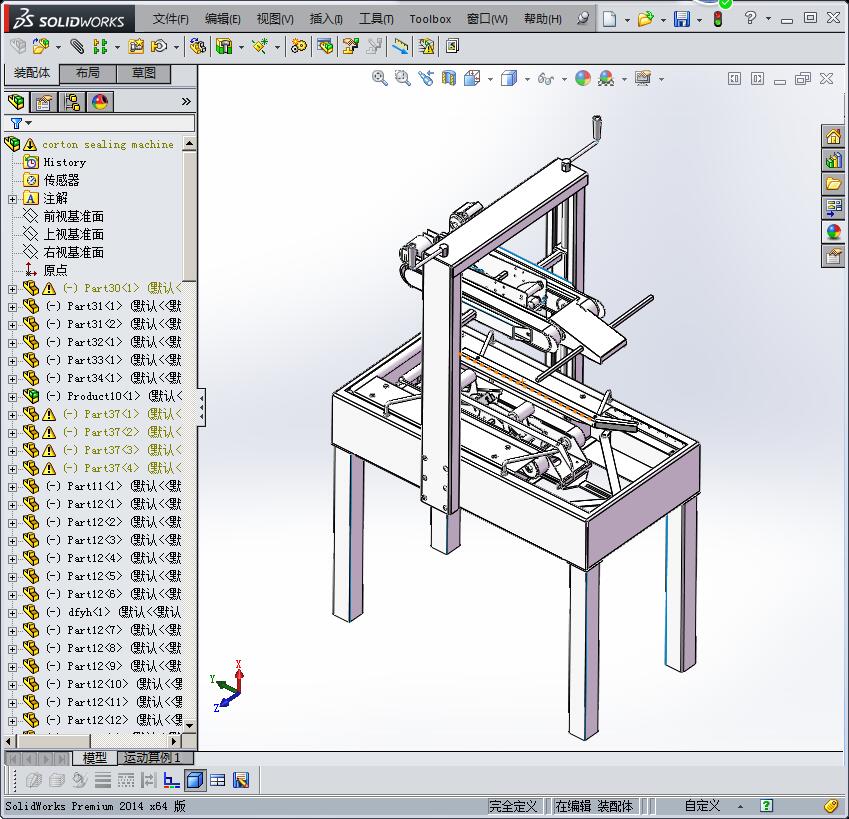Open the 视图(V) menu
This screenshot has width=849, height=819.
pyautogui.click(x=275, y=19)
